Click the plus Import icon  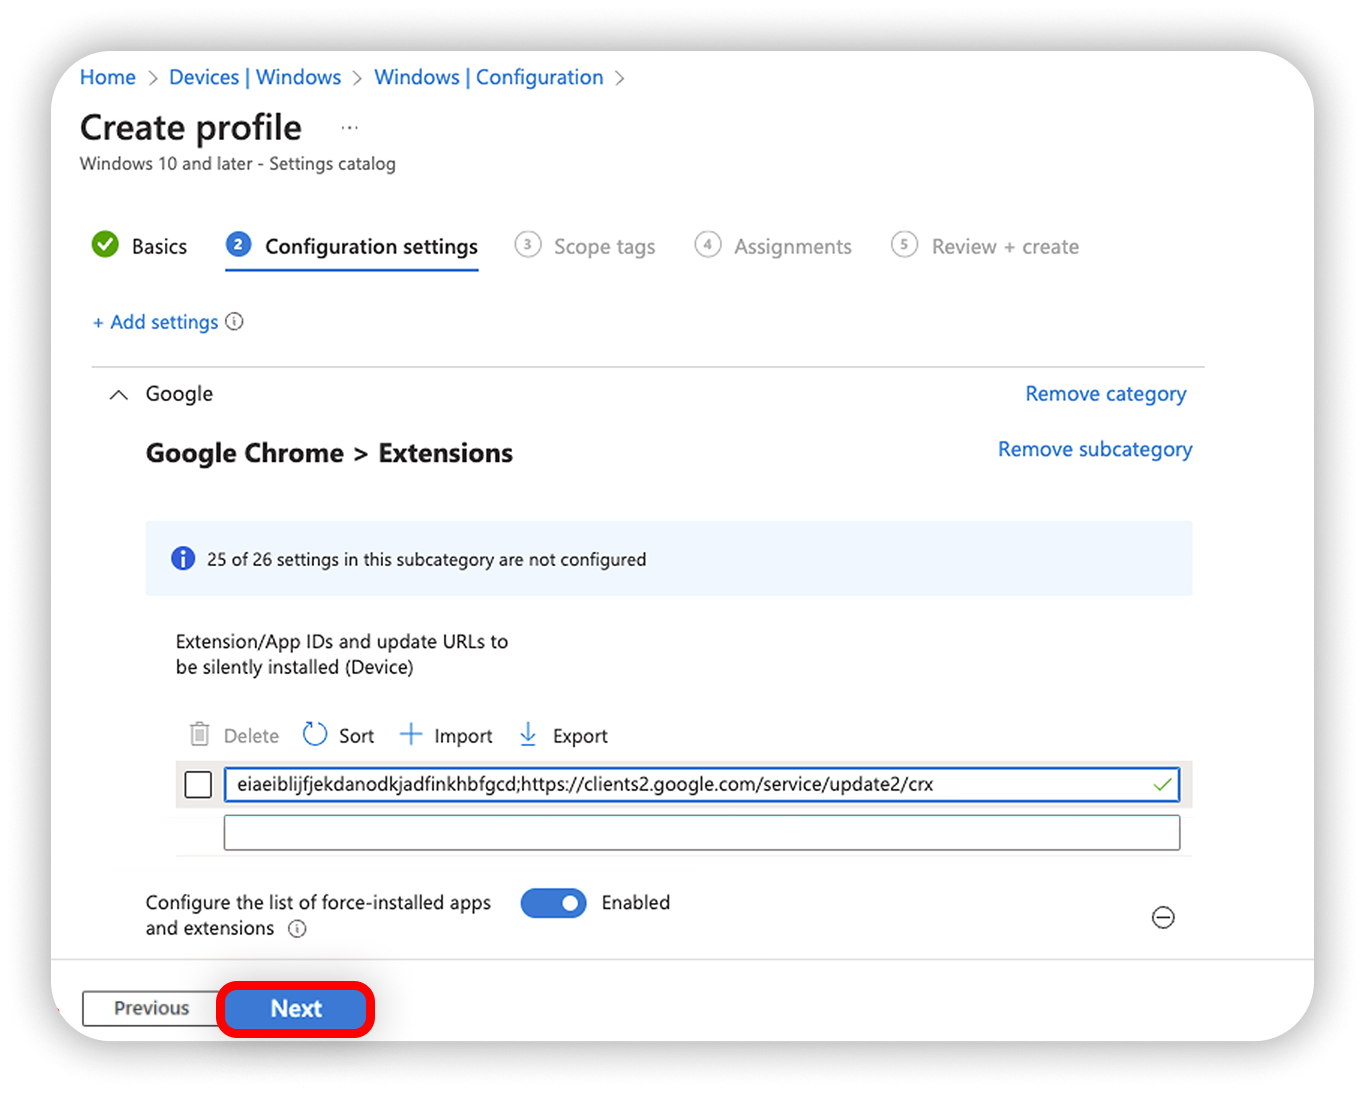point(410,734)
